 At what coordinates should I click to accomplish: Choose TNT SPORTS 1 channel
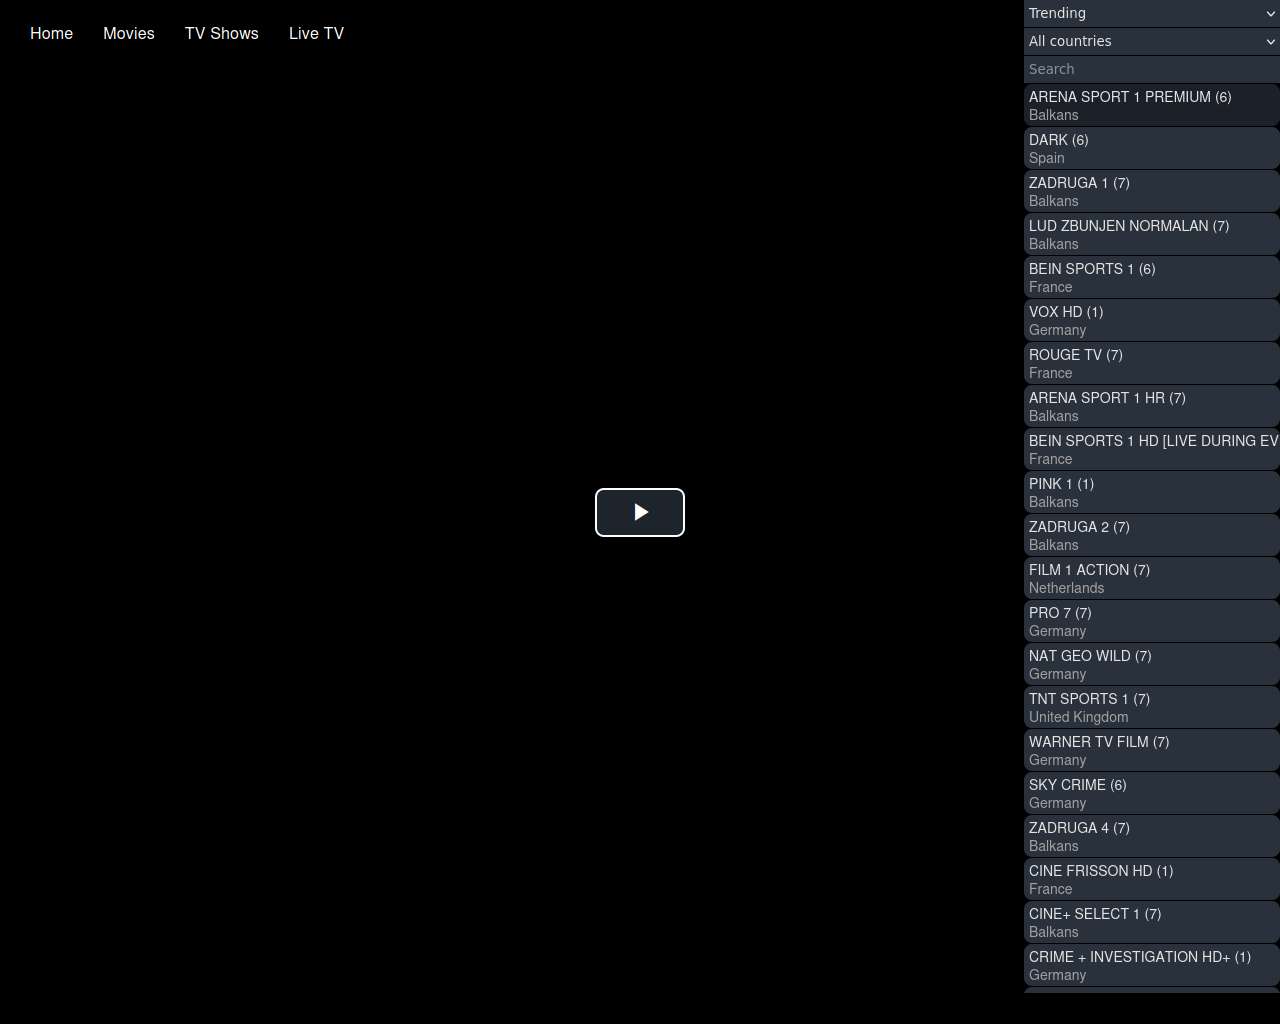tap(1152, 707)
